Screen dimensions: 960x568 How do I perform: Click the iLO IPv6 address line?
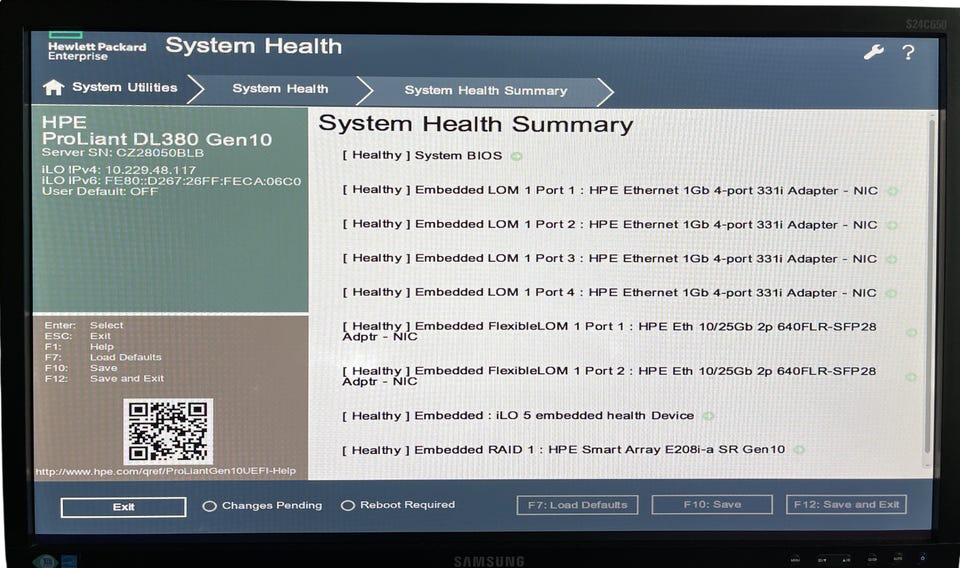coord(171,181)
